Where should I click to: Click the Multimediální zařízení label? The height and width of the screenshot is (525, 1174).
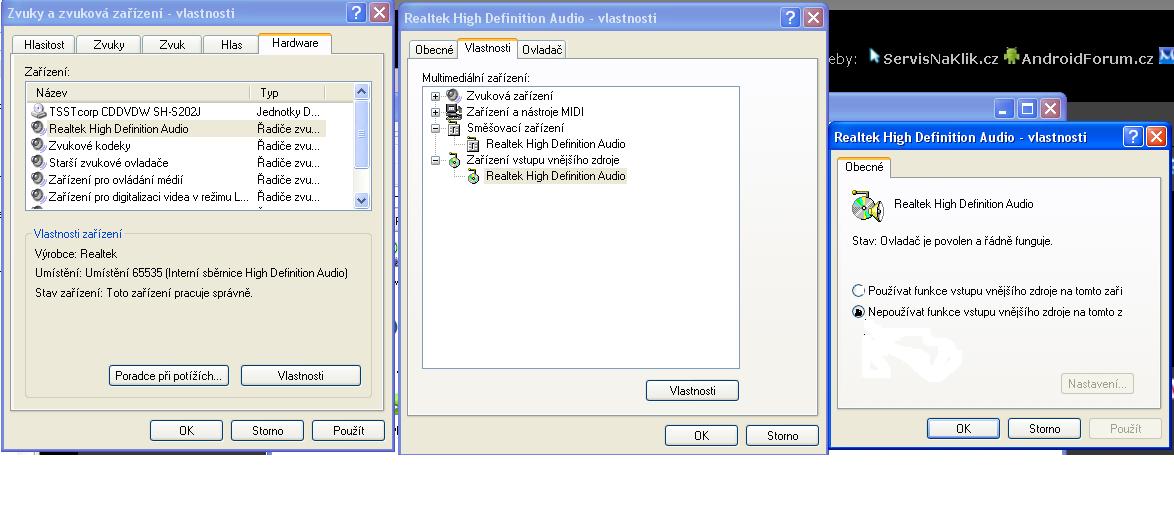click(476, 77)
